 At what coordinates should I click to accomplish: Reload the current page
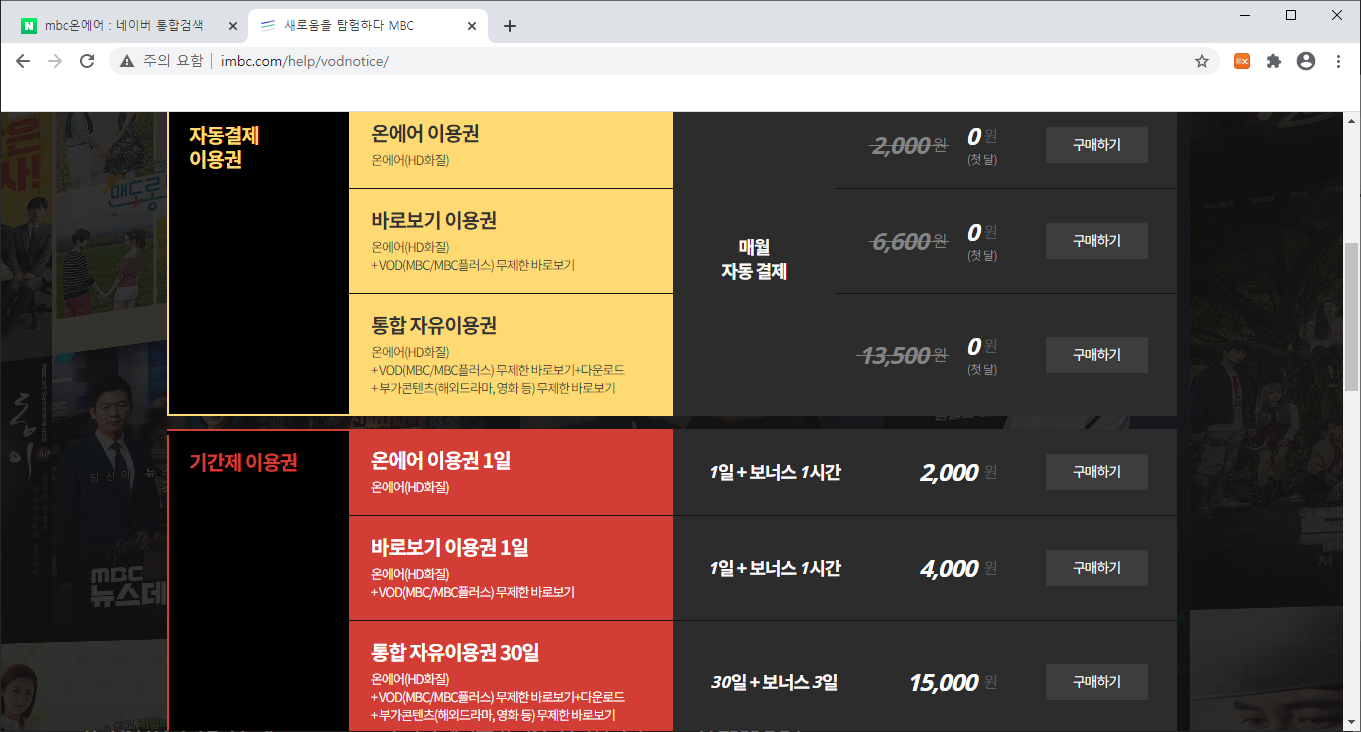tap(87, 61)
